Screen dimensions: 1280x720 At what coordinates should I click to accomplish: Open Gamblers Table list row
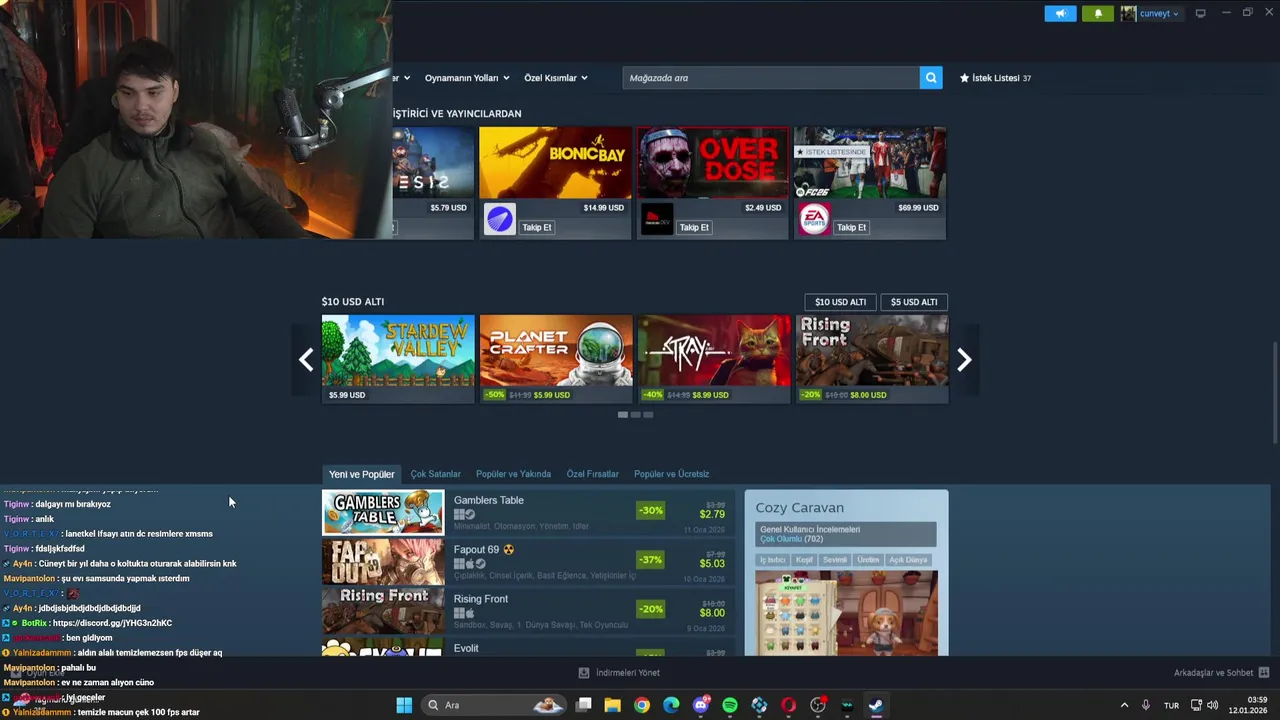pos(528,513)
